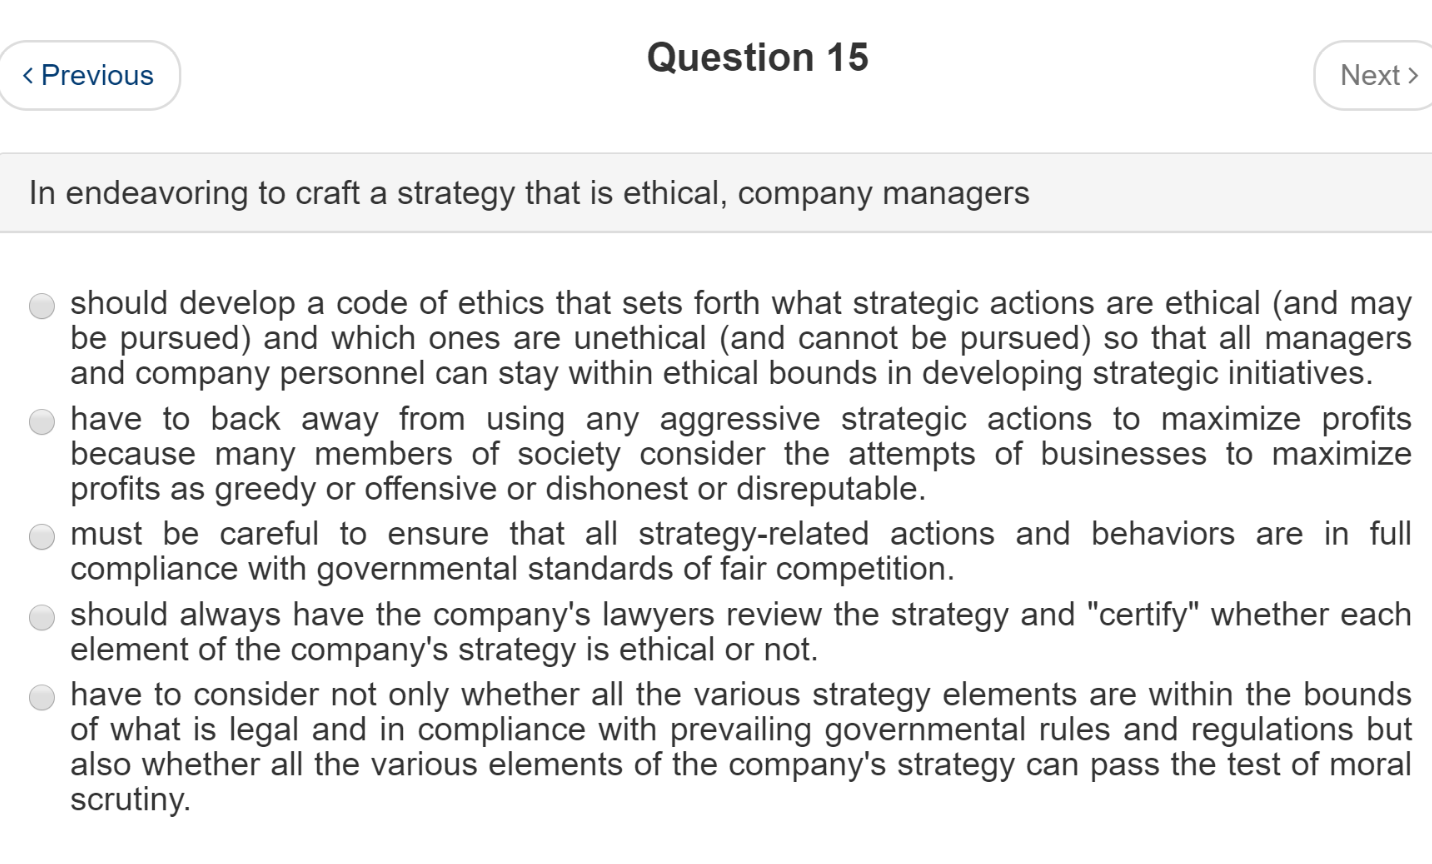Click the left chevron icon on Previous button
1432x864 pixels.
[29, 74]
